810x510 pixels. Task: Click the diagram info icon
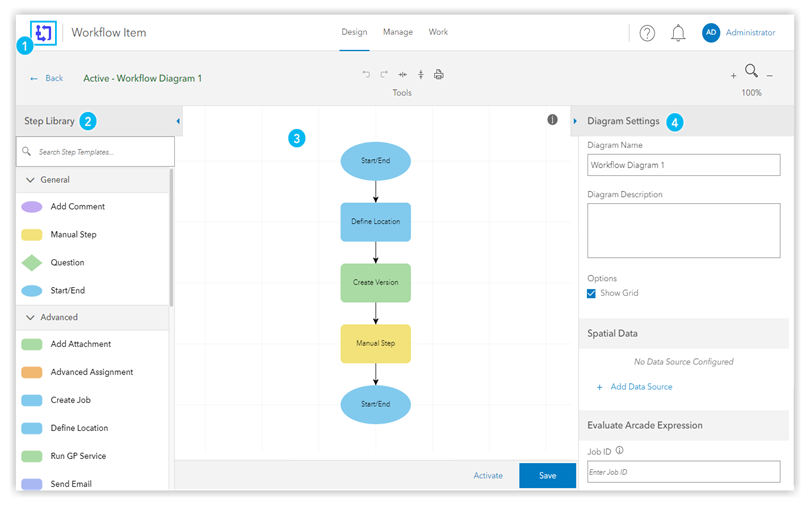pos(552,120)
